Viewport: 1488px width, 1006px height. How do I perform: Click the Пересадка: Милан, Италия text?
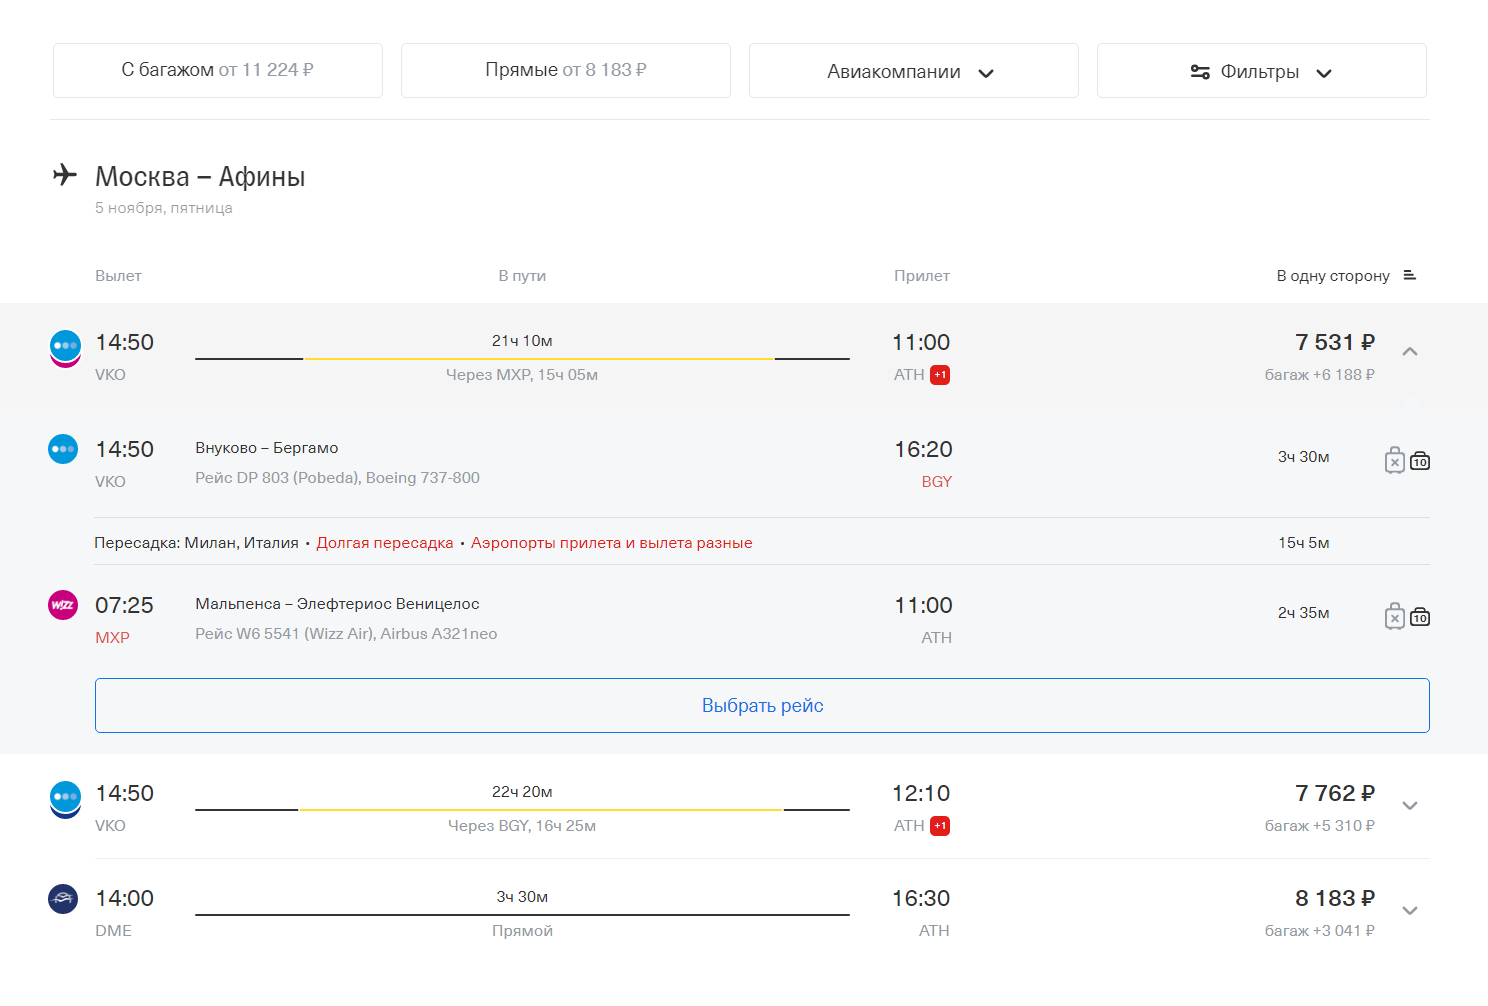point(196,543)
